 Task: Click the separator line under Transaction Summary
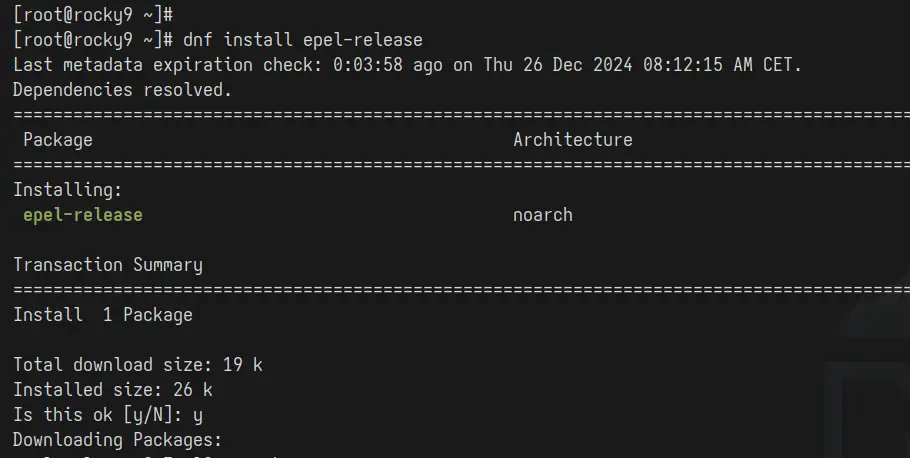click(461, 290)
